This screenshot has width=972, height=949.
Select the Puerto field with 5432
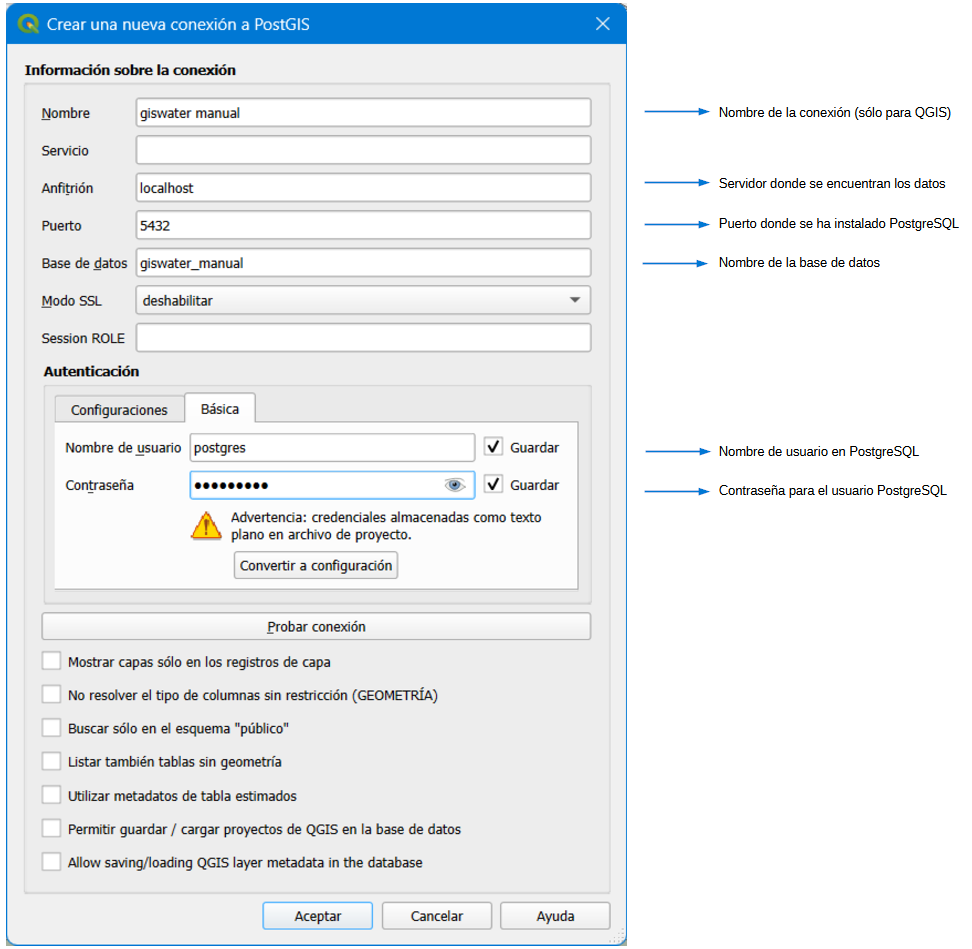363,226
